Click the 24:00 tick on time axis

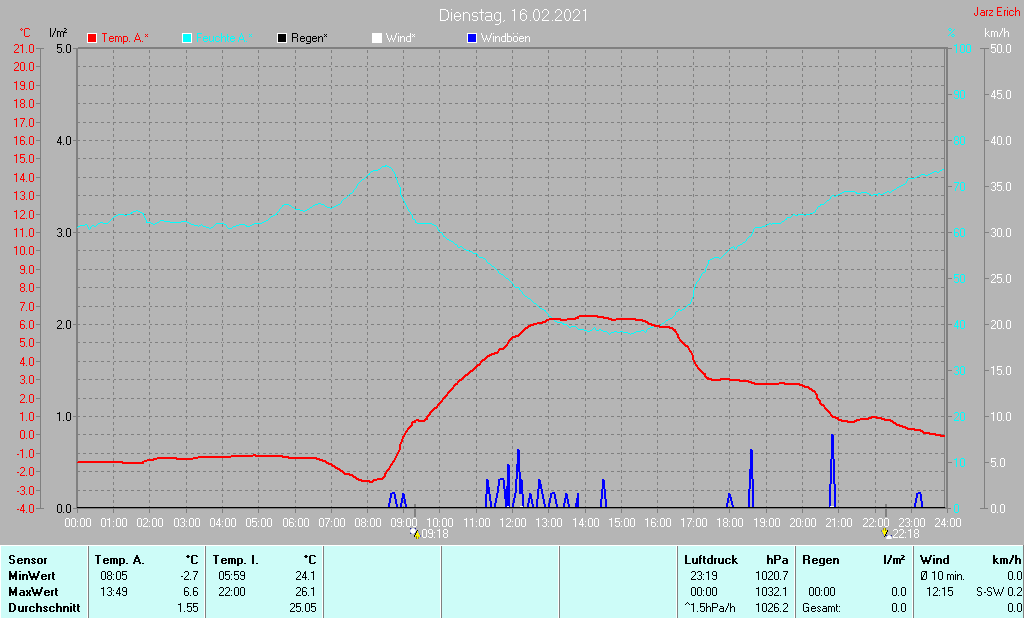point(948,523)
